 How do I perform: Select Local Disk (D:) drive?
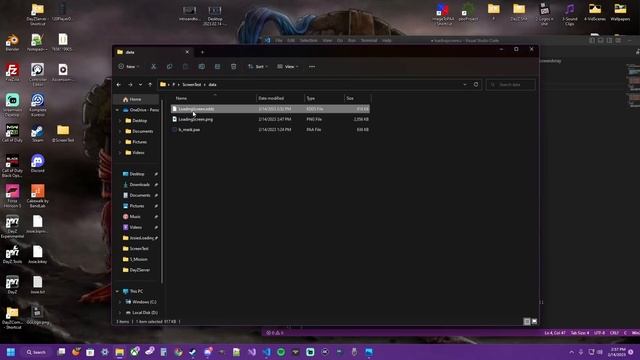click(144, 313)
